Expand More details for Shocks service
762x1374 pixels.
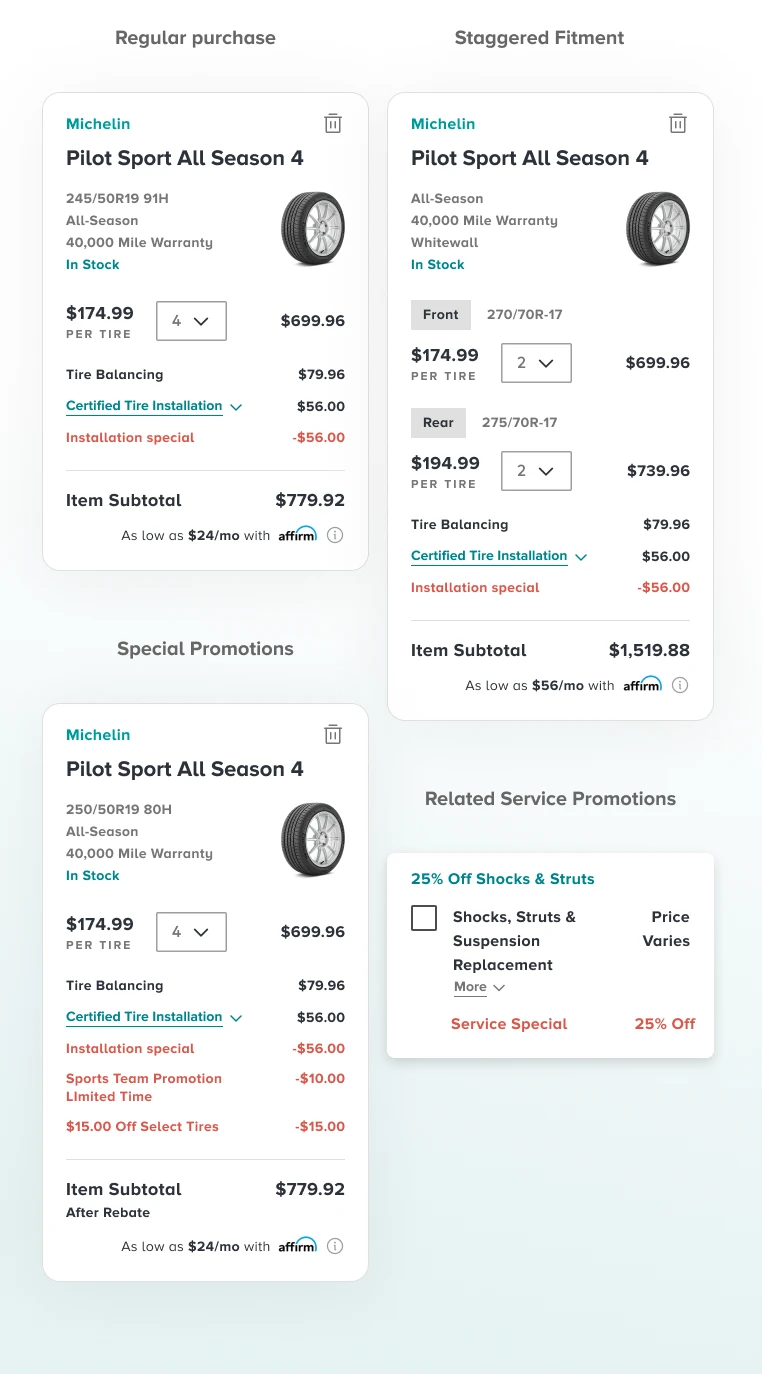(x=479, y=987)
